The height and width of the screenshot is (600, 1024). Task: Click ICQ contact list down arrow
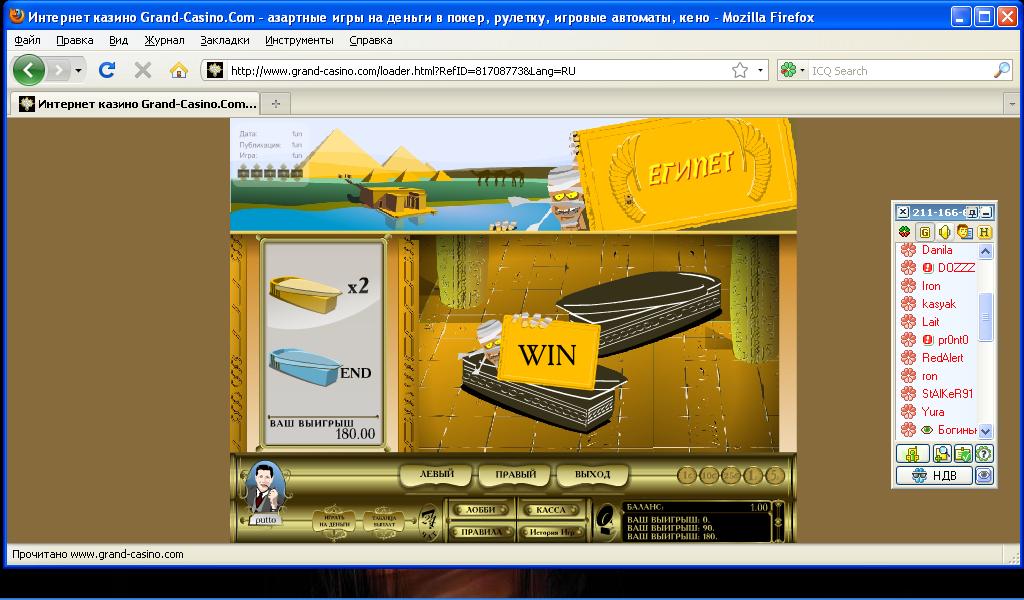(x=985, y=431)
